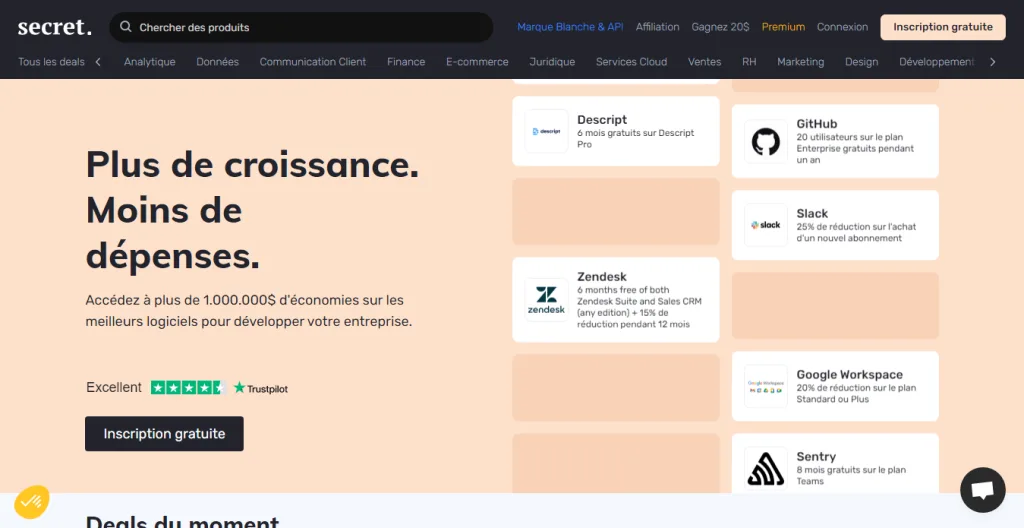Click the Descript logo icon
The height and width of the screenshot is (528, 1024).
tap(547, 131)
